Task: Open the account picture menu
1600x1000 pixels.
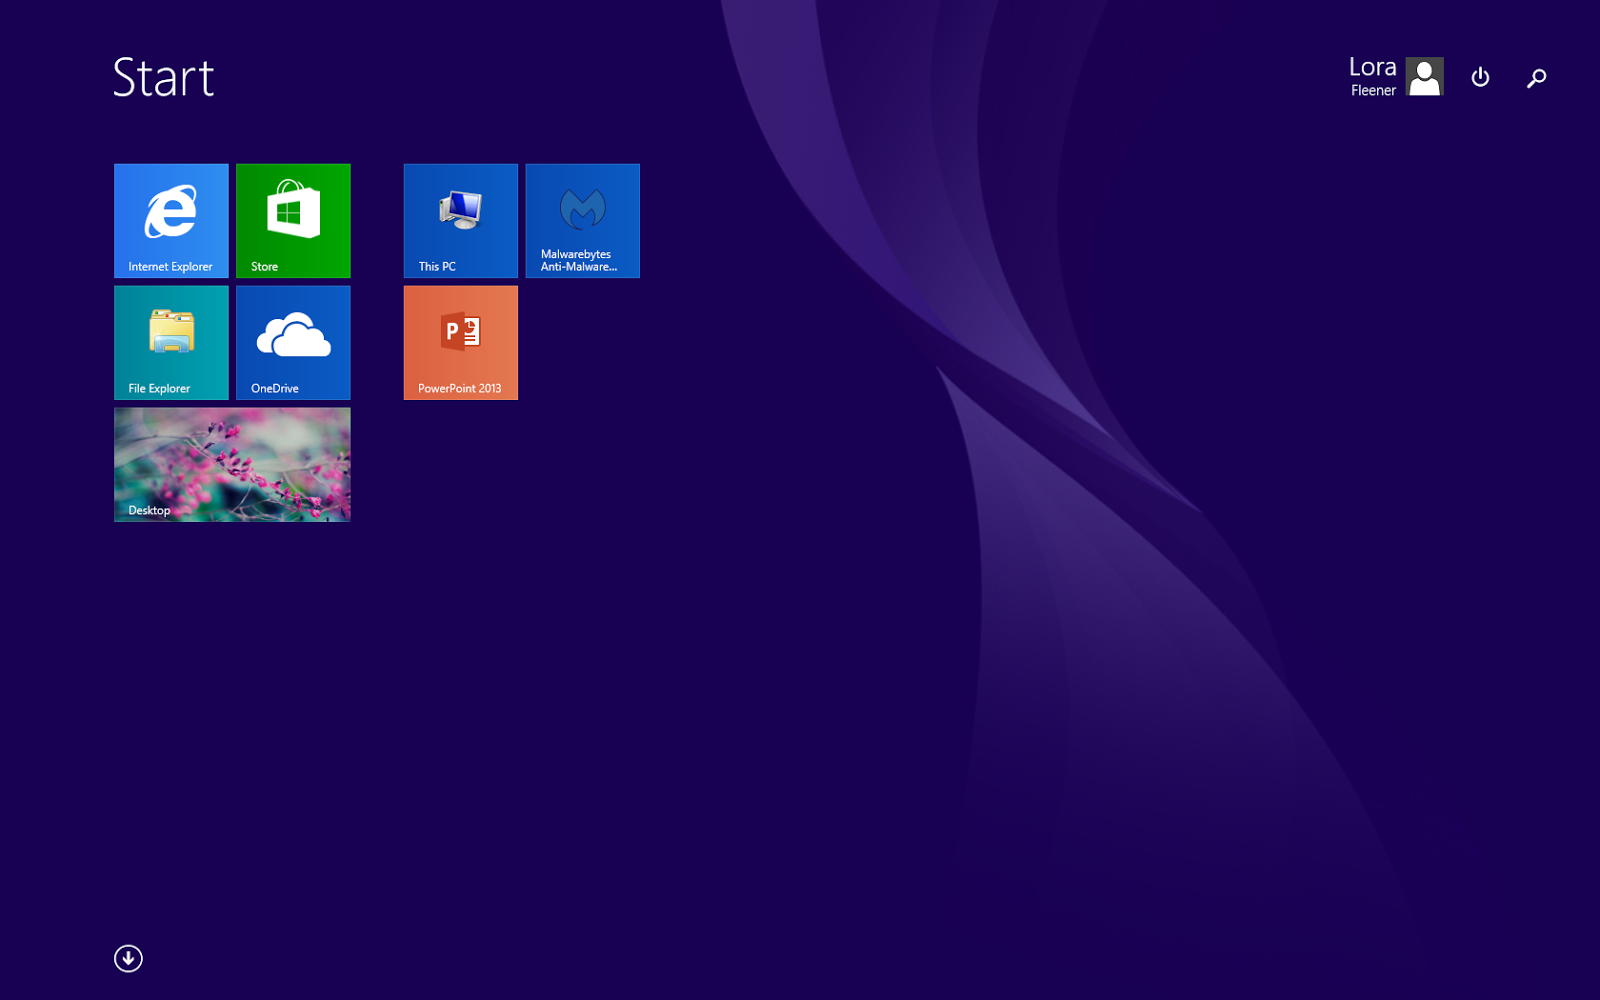Action: (x=1424, y=76)
